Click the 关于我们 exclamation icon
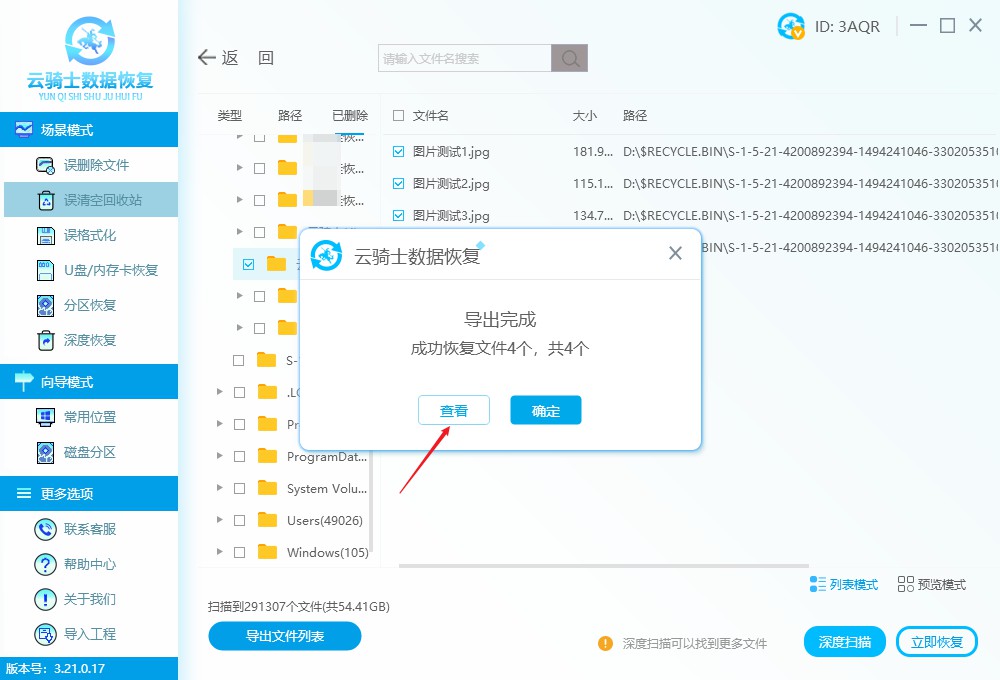The width and height of the screenshot is (1000, 680). (45, 599)
